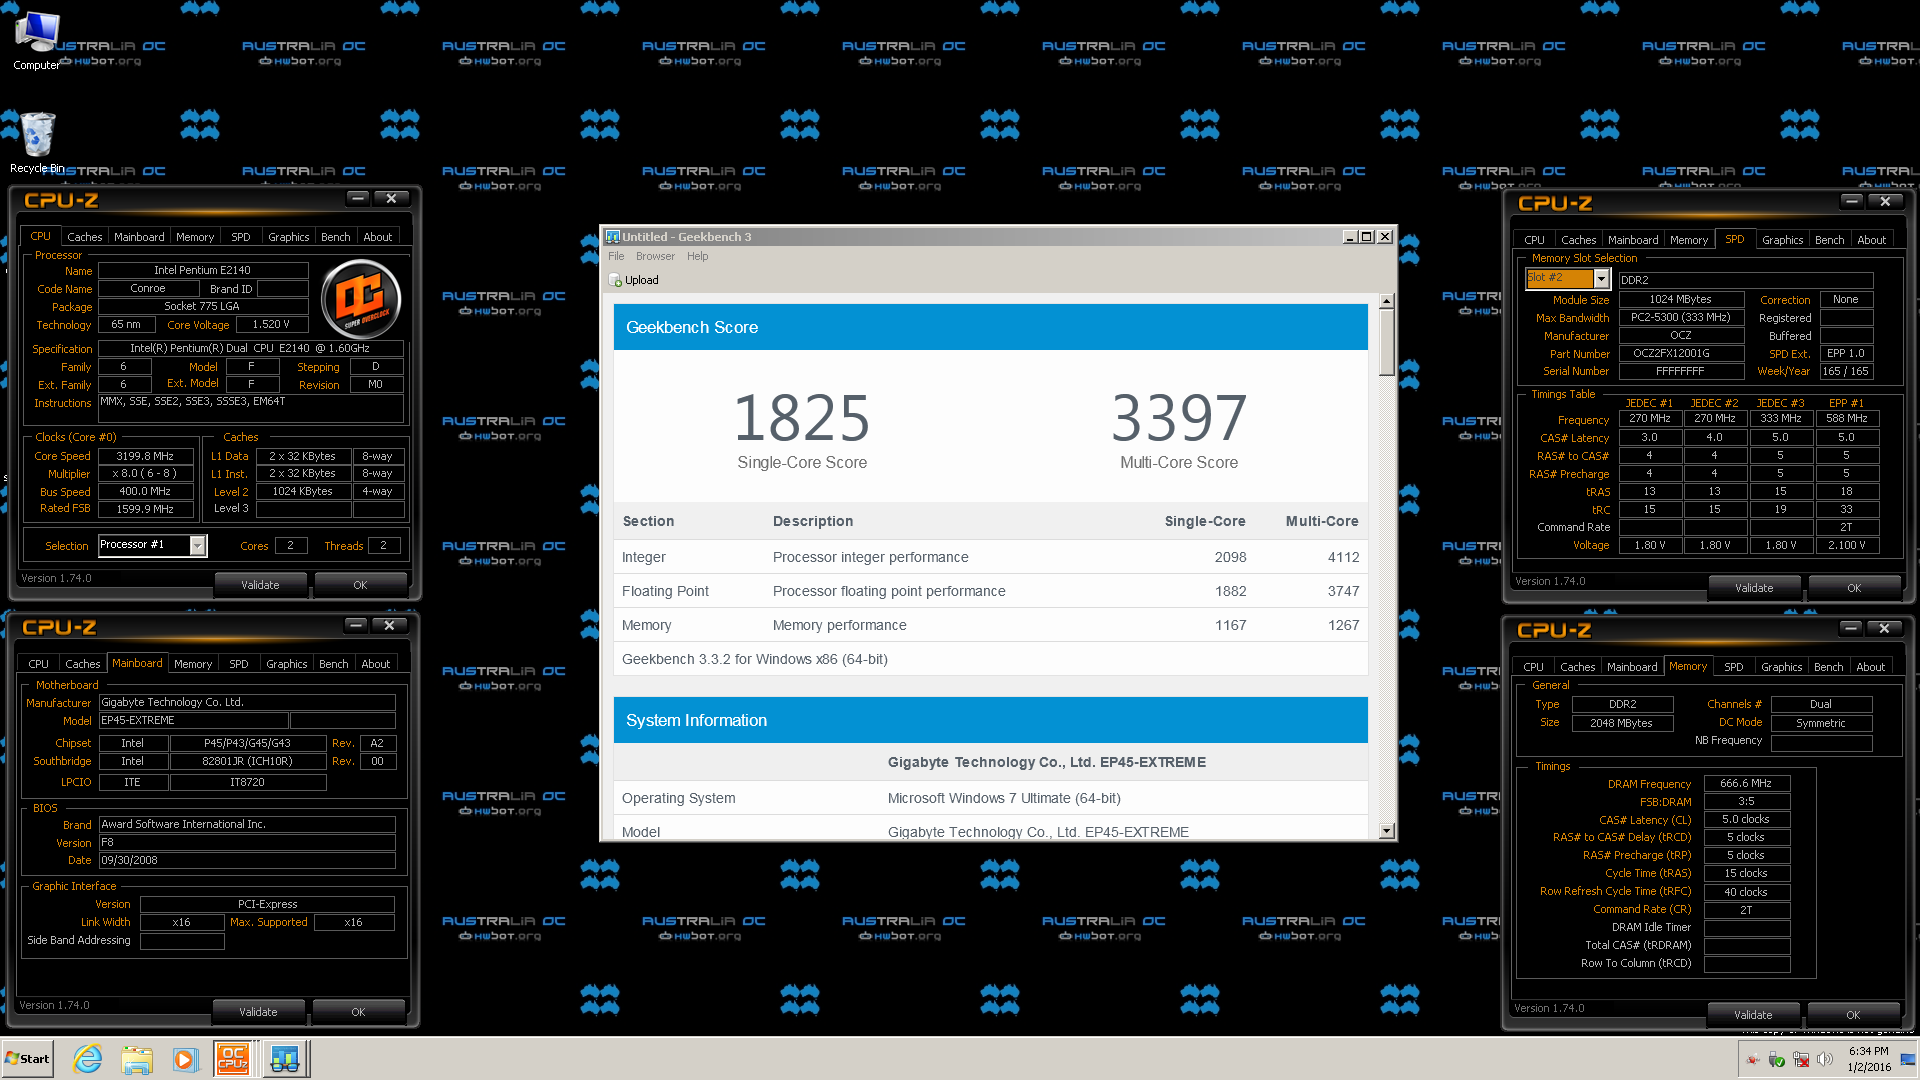The width and height of the screenshot is (1920, 1080).
Task: Open Windows Media Player taskbar icon
Action: [x=185, y=1059]
